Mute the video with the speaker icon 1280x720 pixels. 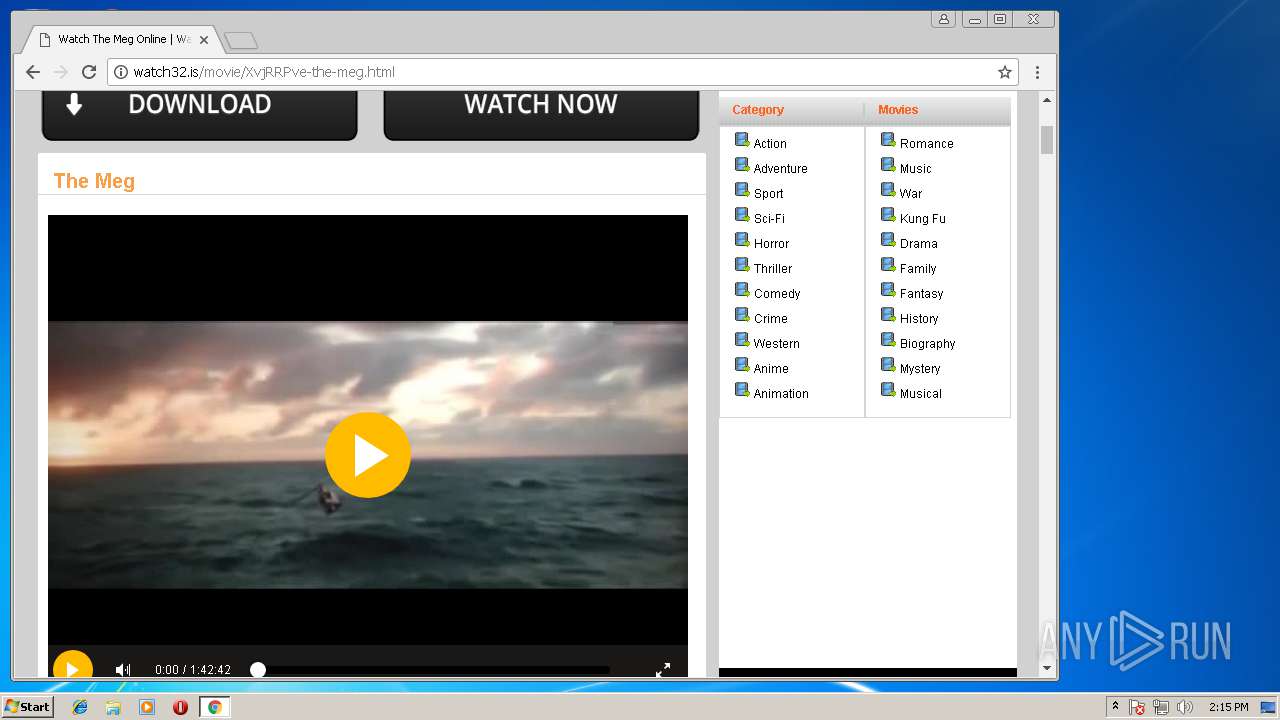coord(123,670)
